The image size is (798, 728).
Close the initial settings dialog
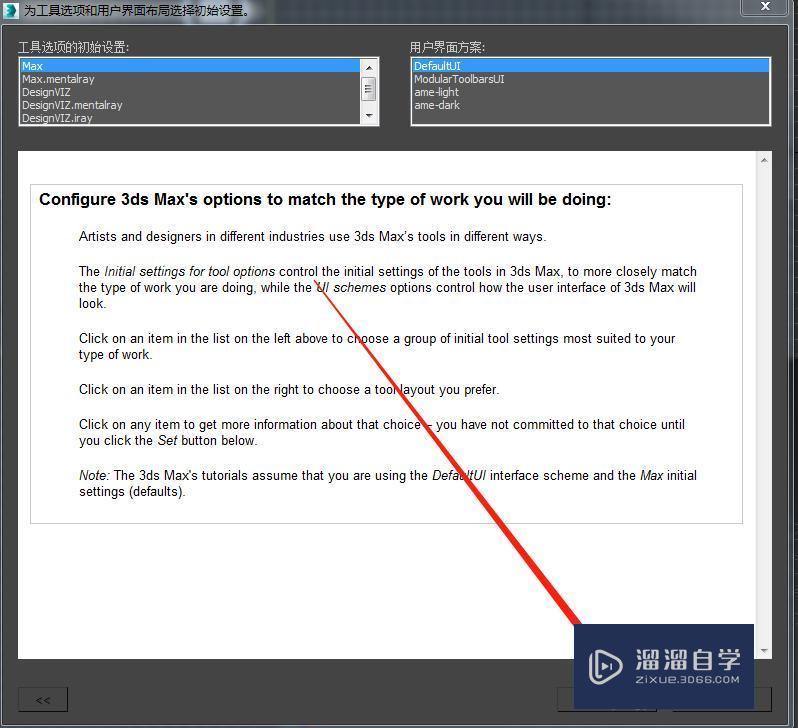[765, 6]
